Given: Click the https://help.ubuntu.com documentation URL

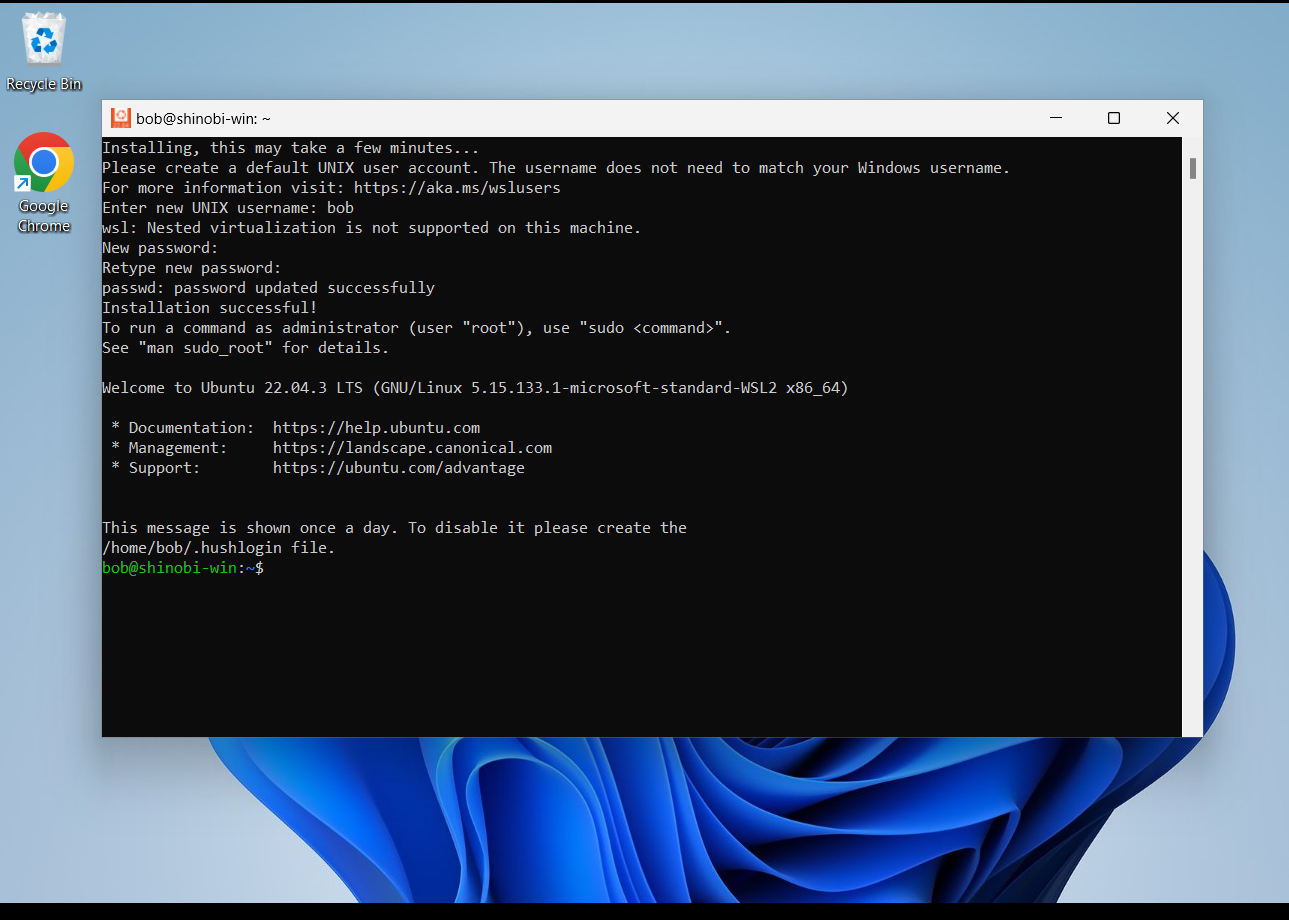Looking at the screenshot, I should (x=376, y=428).
